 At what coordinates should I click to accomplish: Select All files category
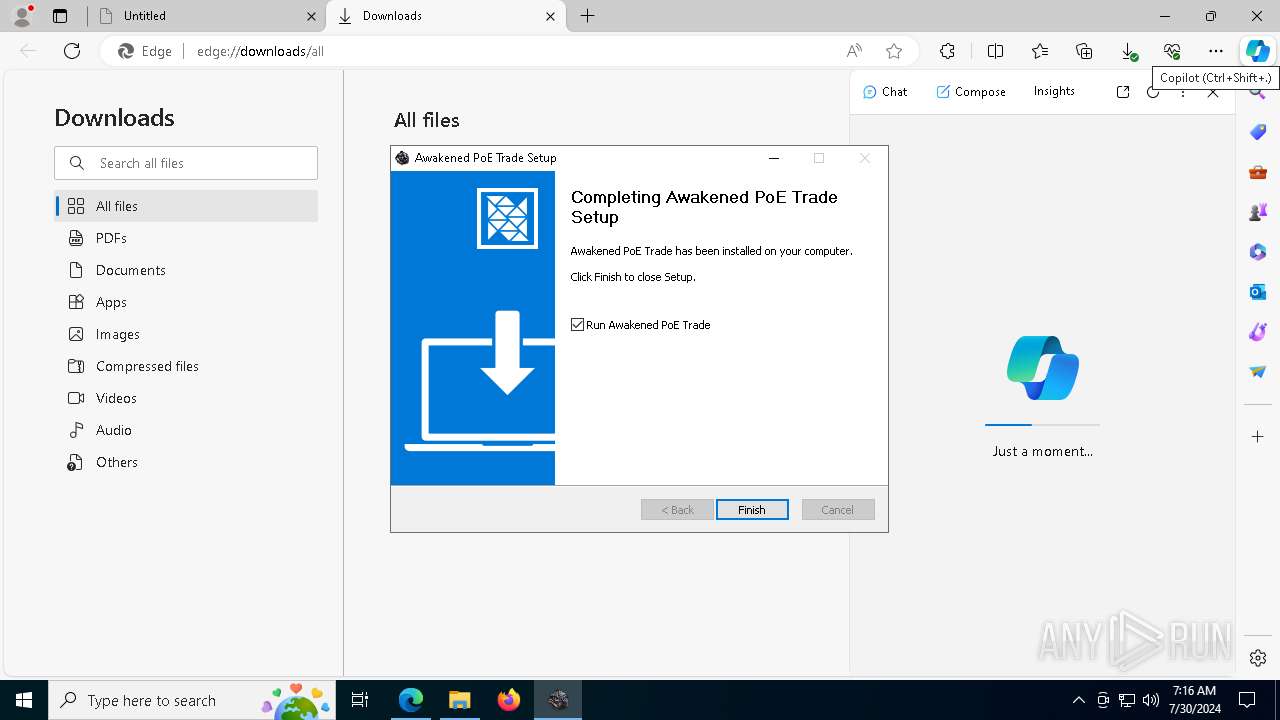(186, 206)
